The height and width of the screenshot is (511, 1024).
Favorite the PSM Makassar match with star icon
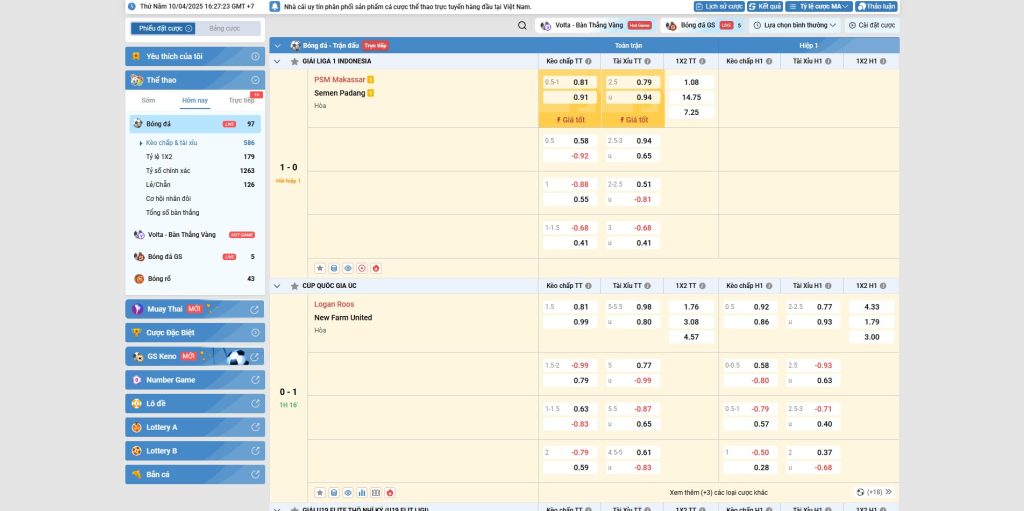pos(320,268)
